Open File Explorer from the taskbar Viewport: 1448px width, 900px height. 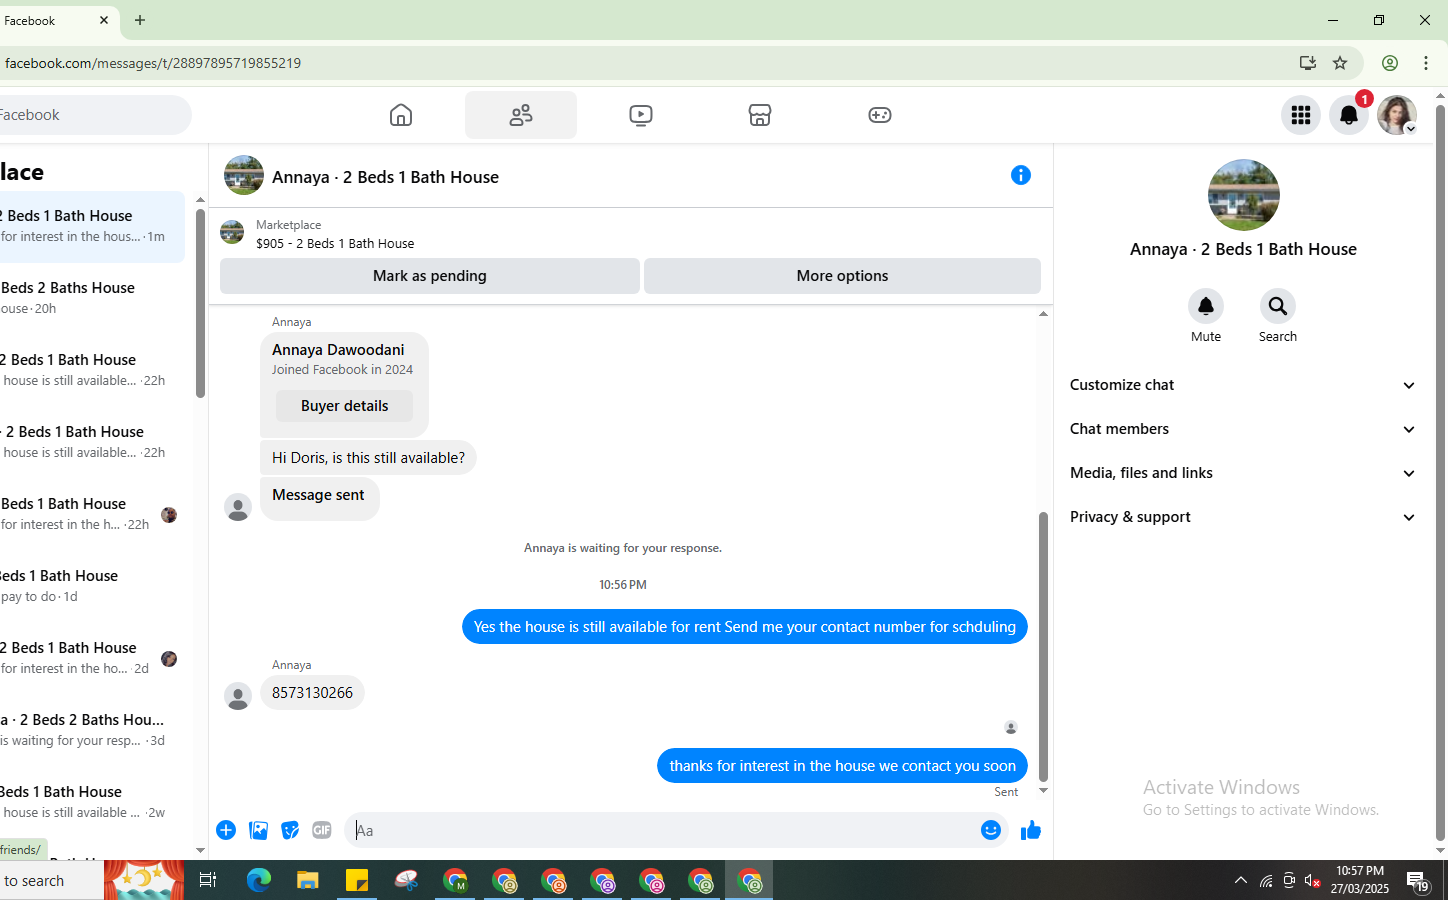point(307,881)
